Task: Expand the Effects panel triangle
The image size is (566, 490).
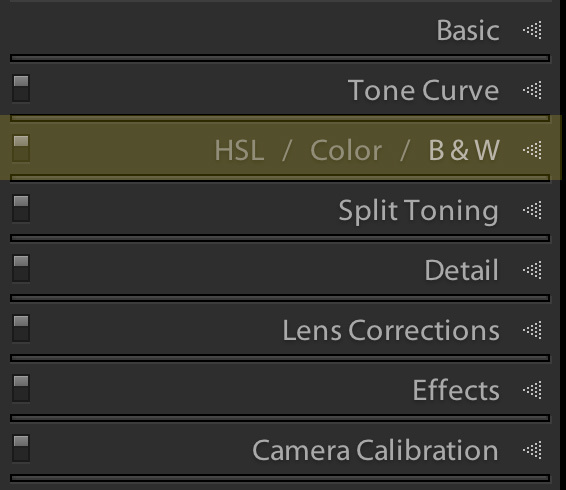Action: pos(532,390)
